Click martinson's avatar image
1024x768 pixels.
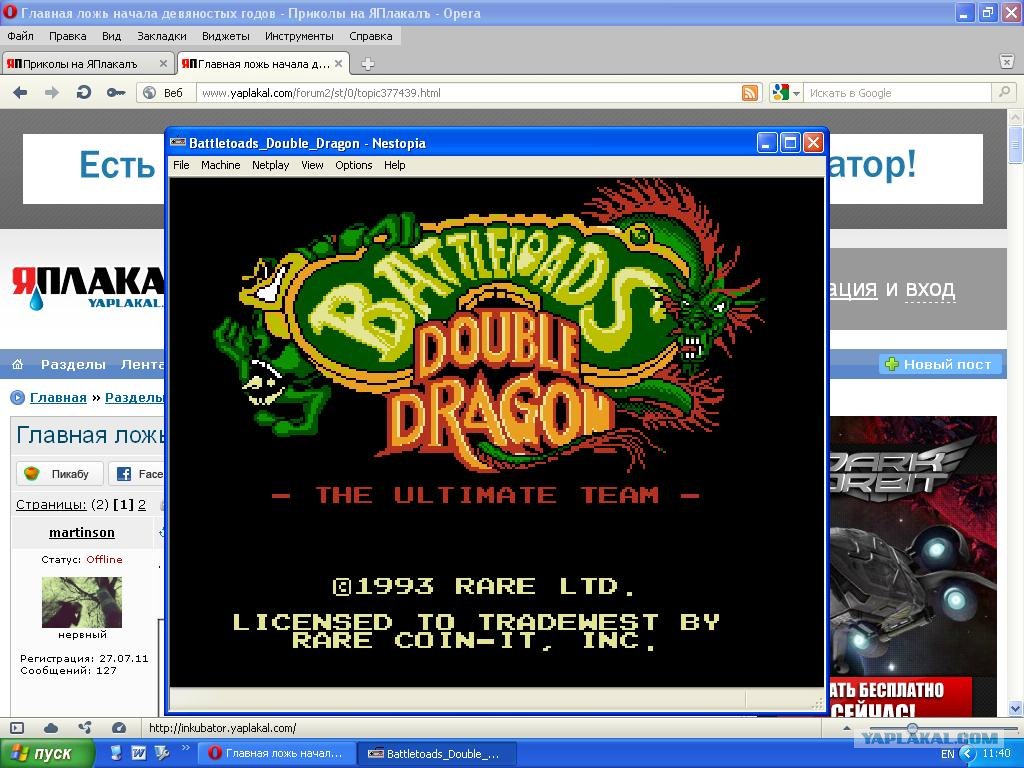pos(82,602)
